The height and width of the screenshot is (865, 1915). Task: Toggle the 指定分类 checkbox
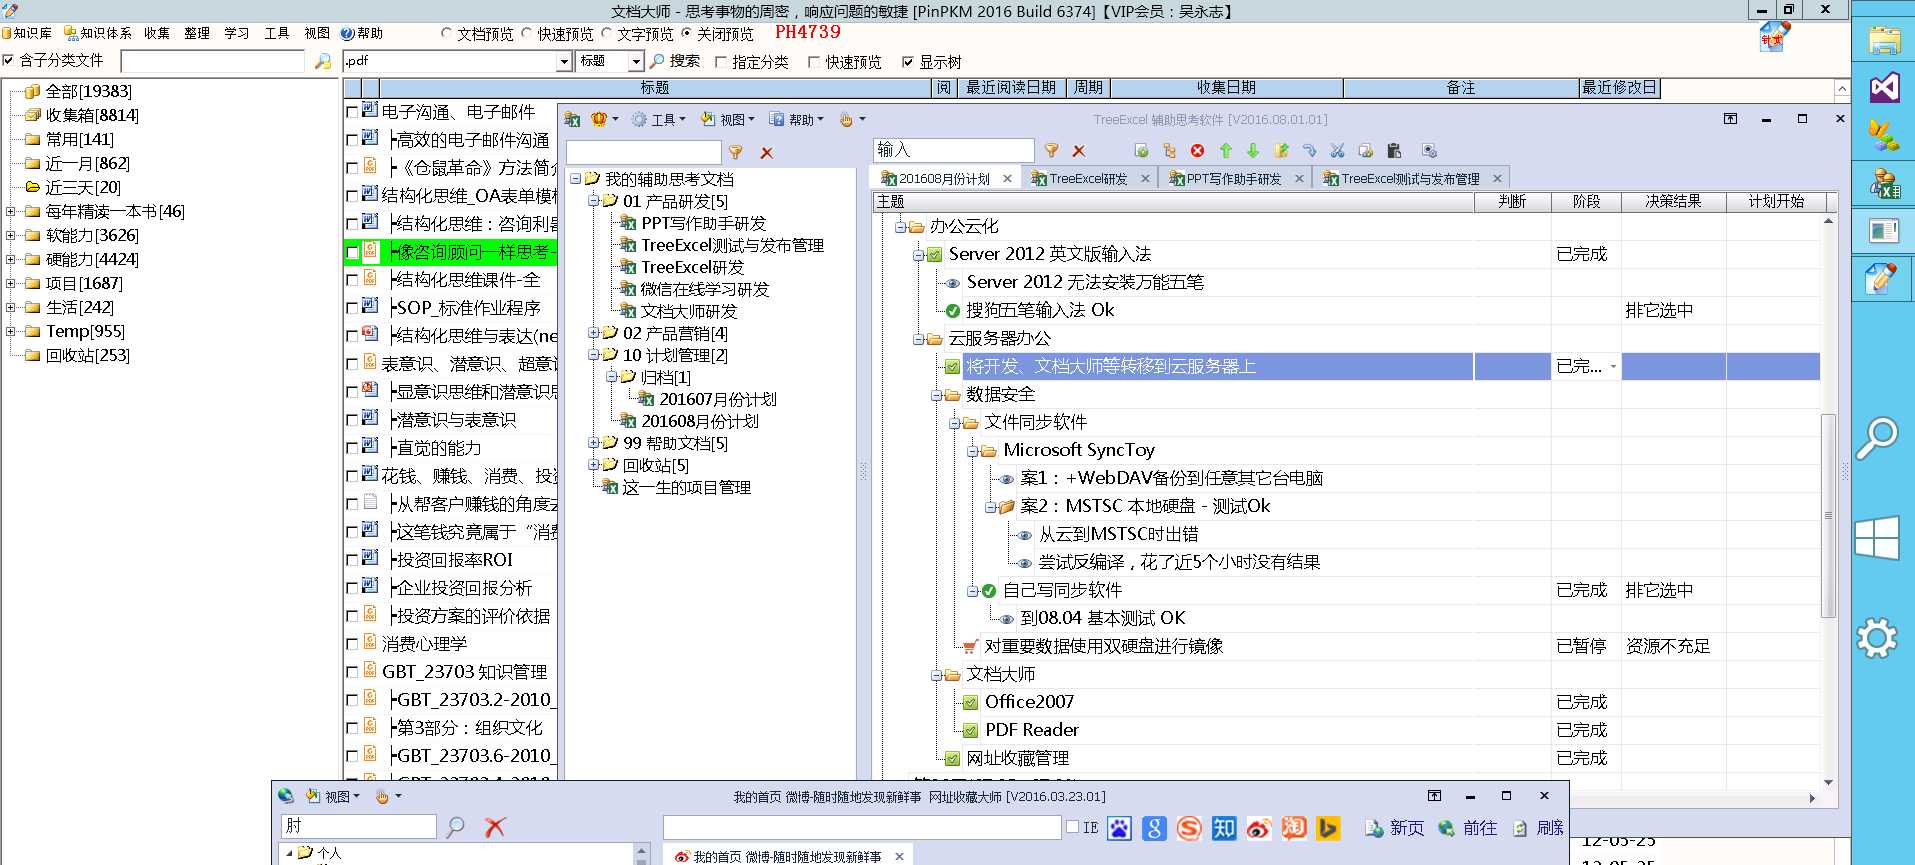tap(721, 62)
